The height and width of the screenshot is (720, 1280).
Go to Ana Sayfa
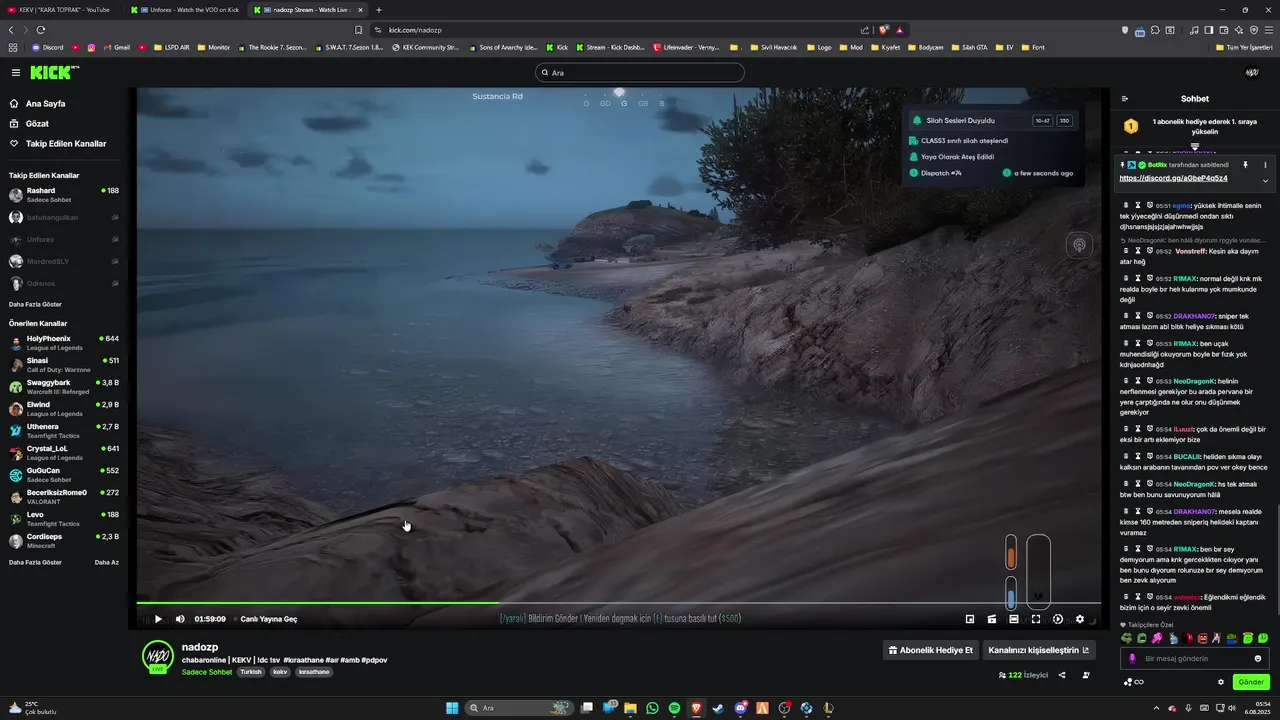45,104
